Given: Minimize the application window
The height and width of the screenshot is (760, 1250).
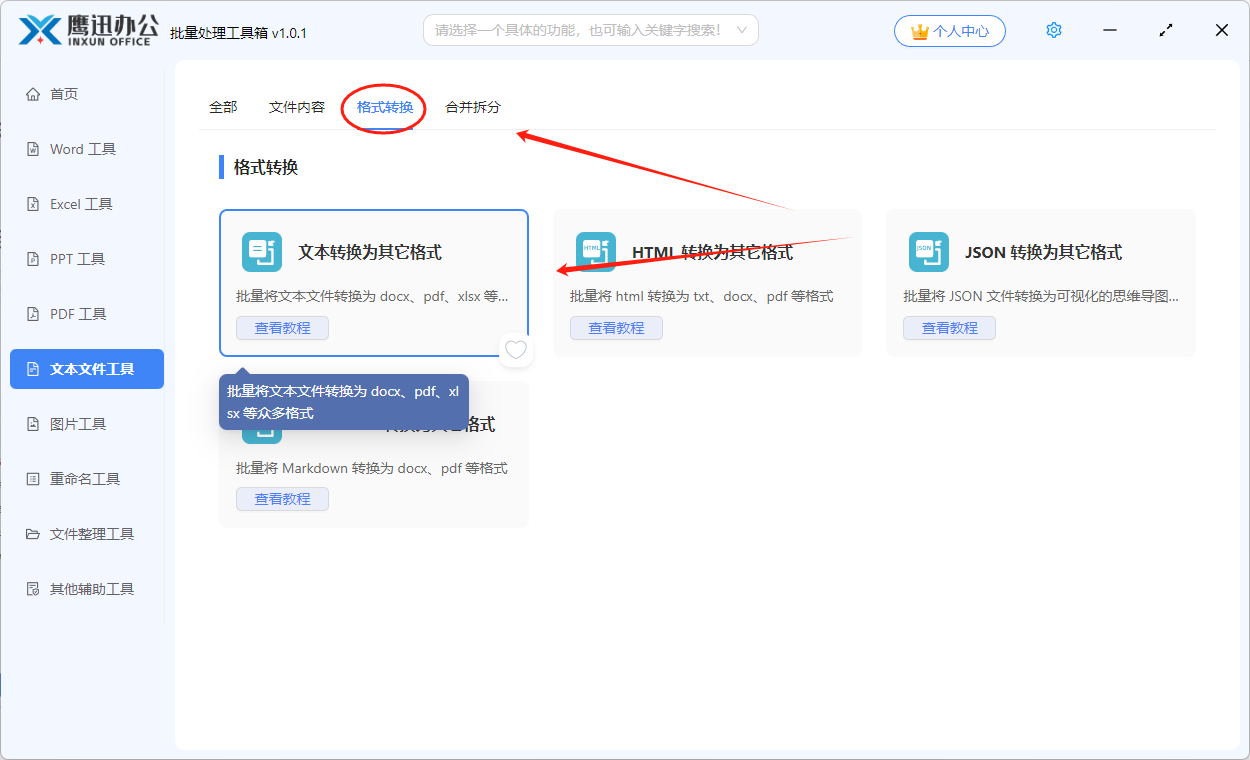Looking at the screenshot, I should click(1110, 30).
